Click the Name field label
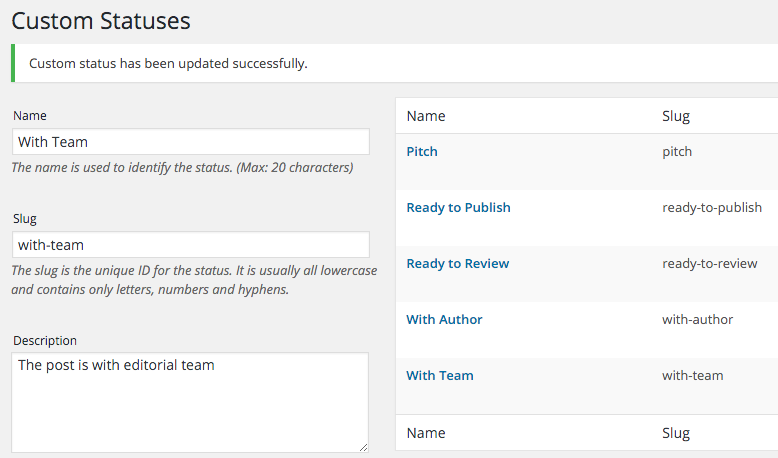Viewport: 778px width, 458px height. 30,116
